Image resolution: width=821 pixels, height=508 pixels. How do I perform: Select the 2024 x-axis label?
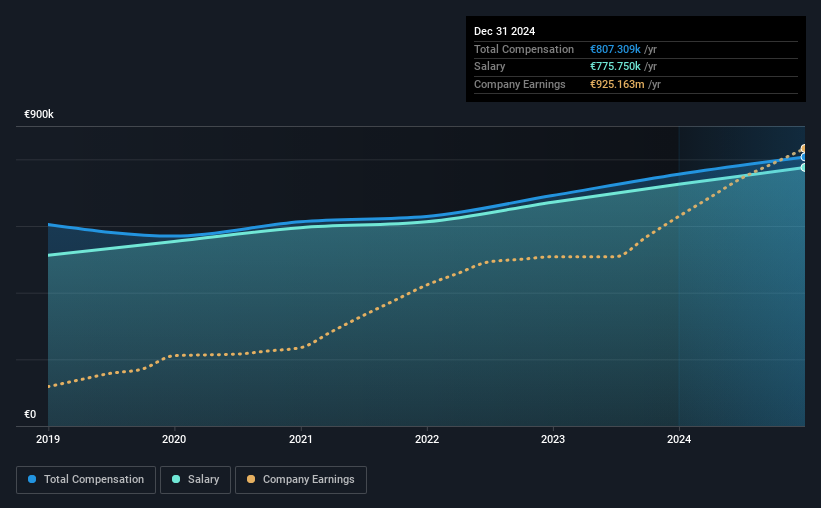[x=679, y=439]
